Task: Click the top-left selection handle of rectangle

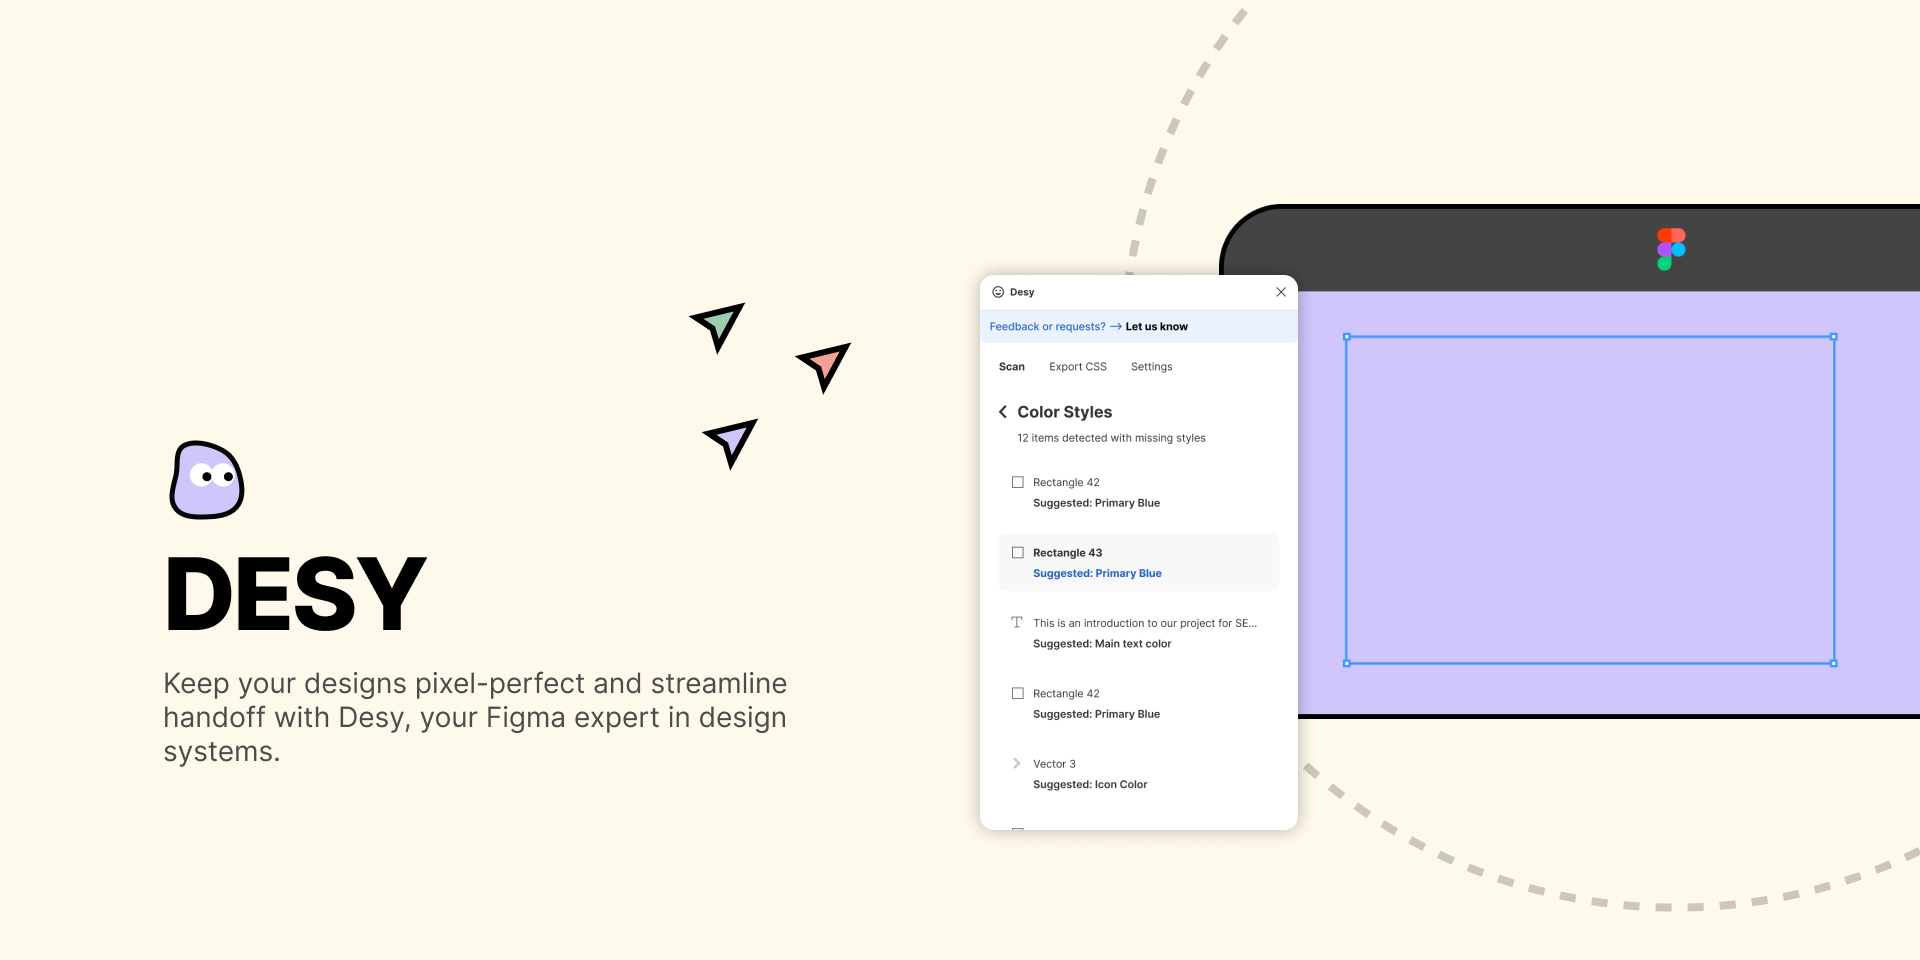Action: pyautogui.click(x=1347, y=337)
